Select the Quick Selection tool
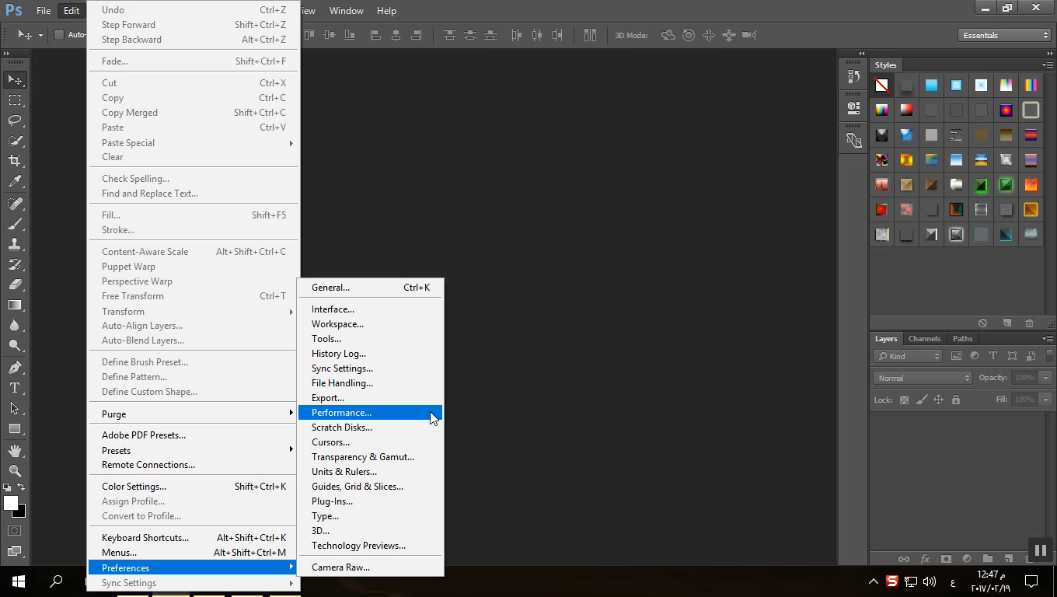This screenshot has width=1057, height=597. (15, 141)
